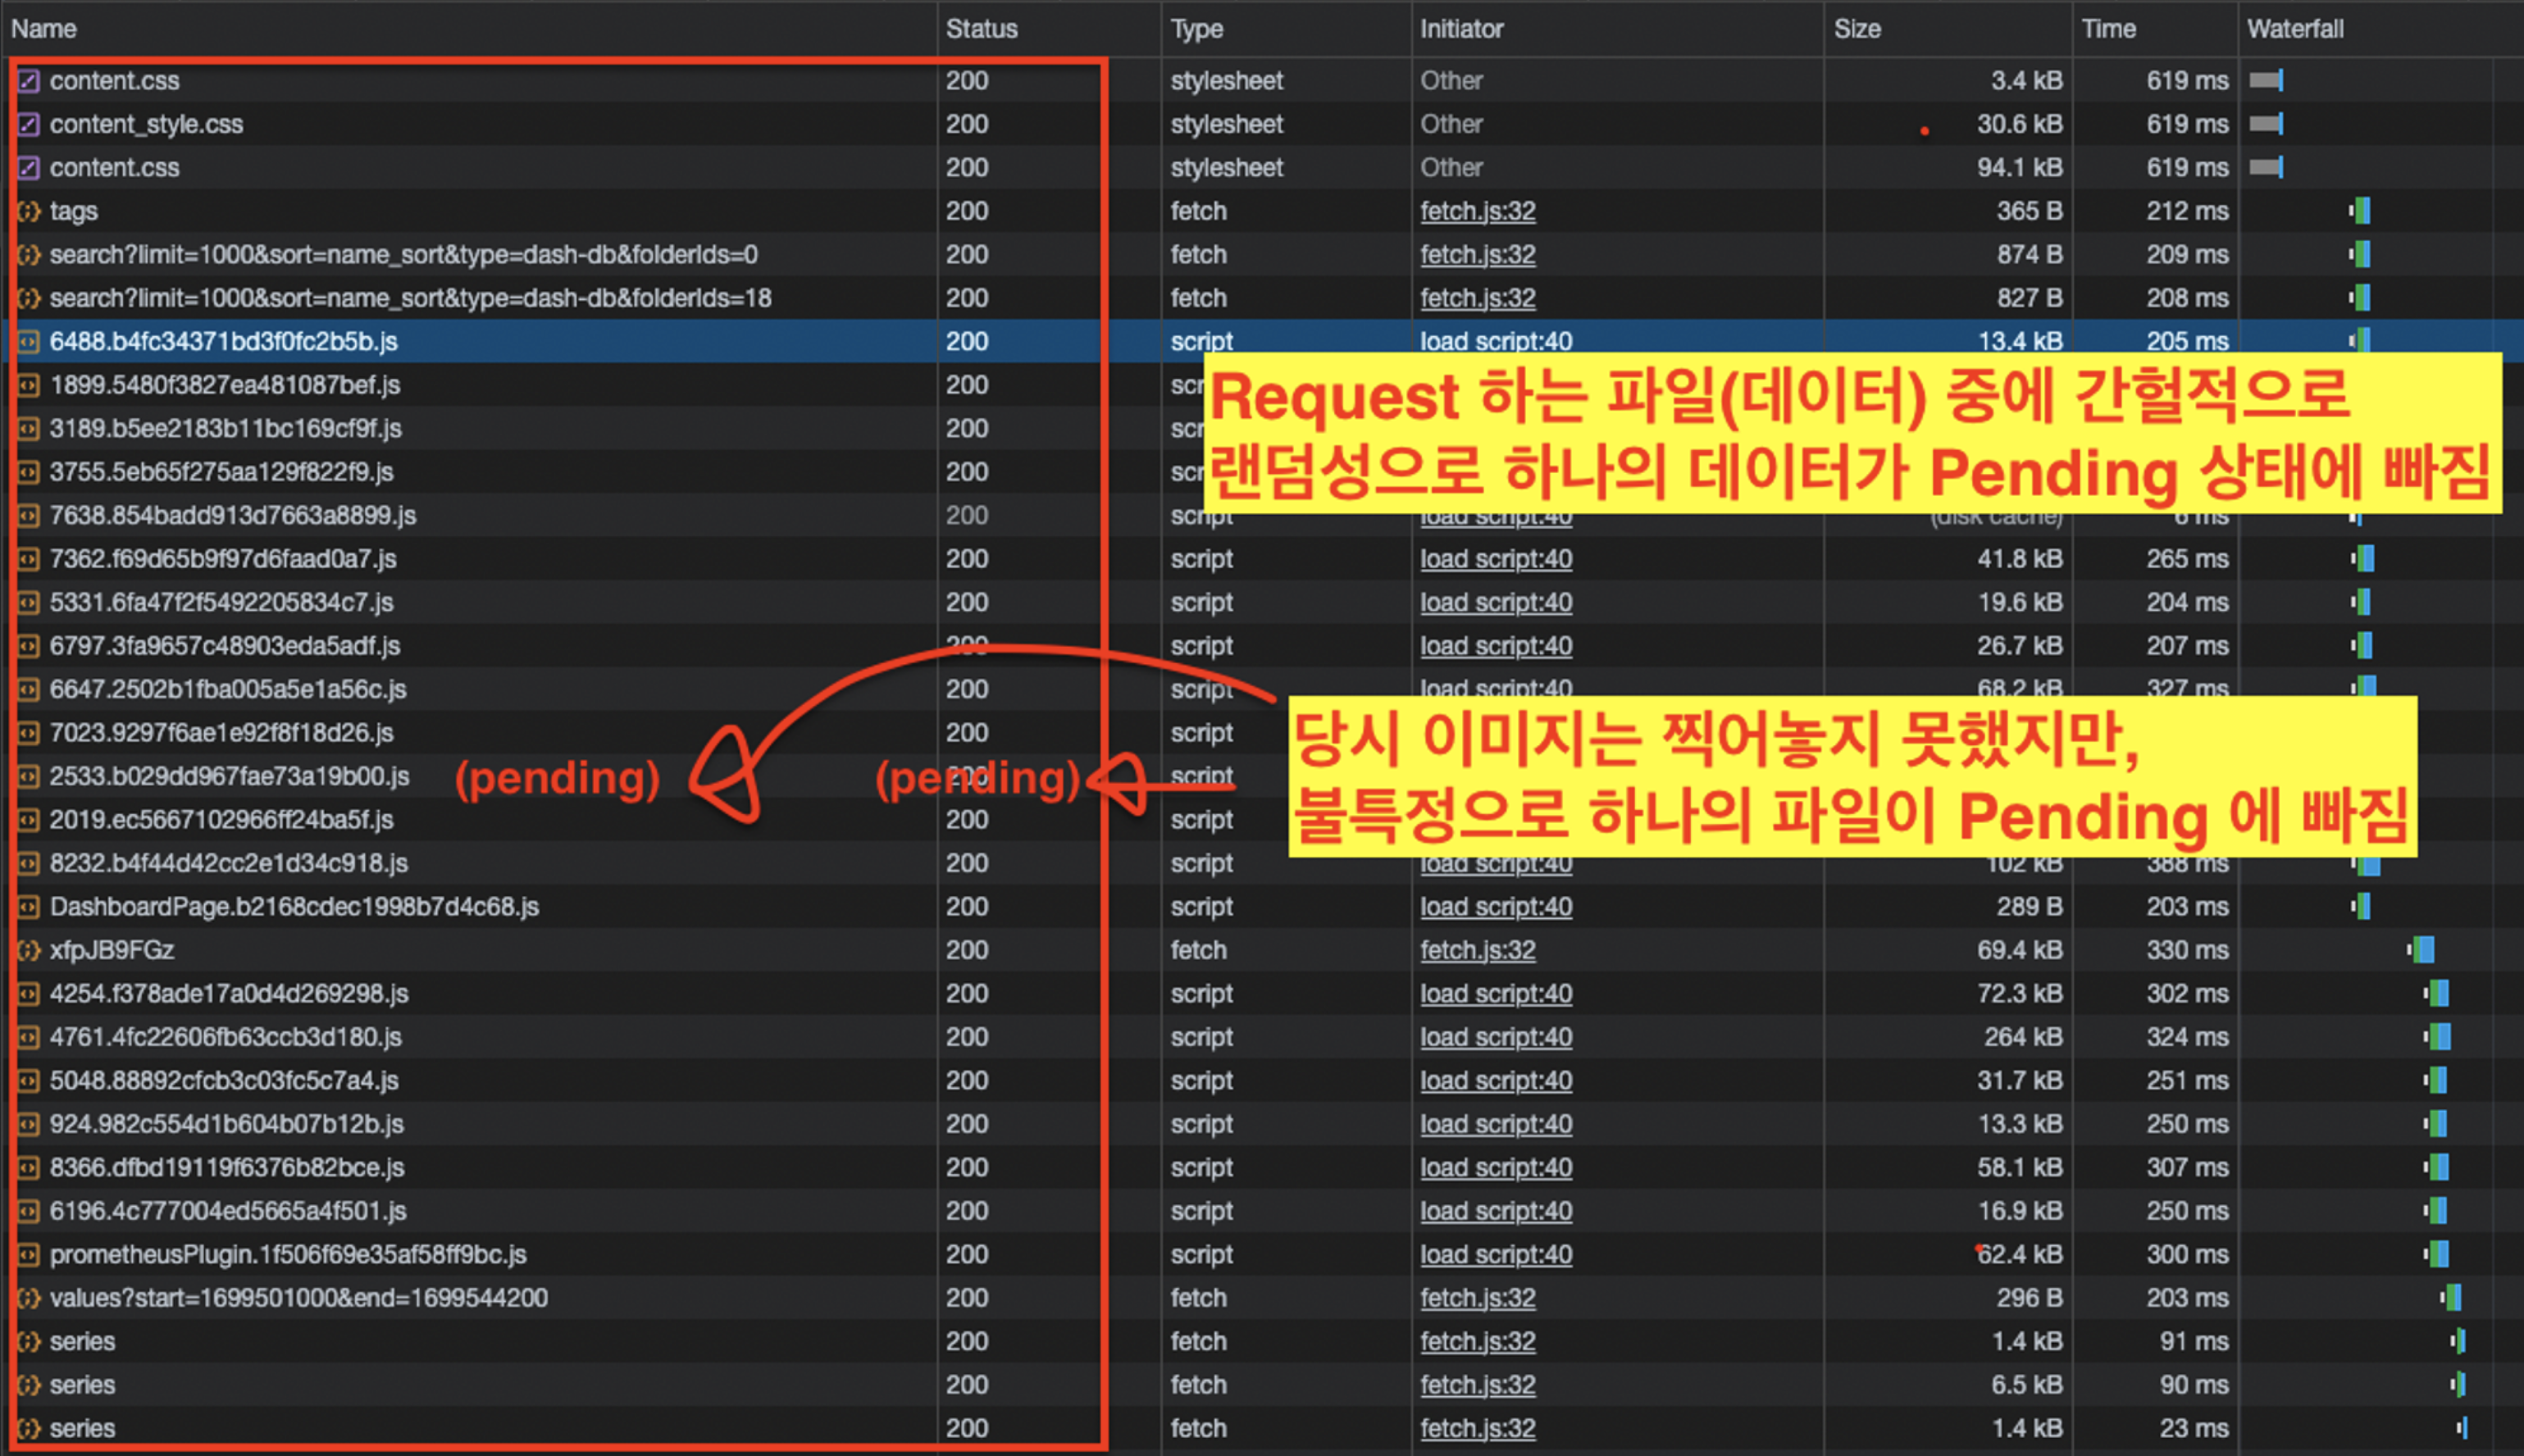This screenshot has height=1456, width=2524.
Task: Sort by the Status column header
Action: pos(981,29)
